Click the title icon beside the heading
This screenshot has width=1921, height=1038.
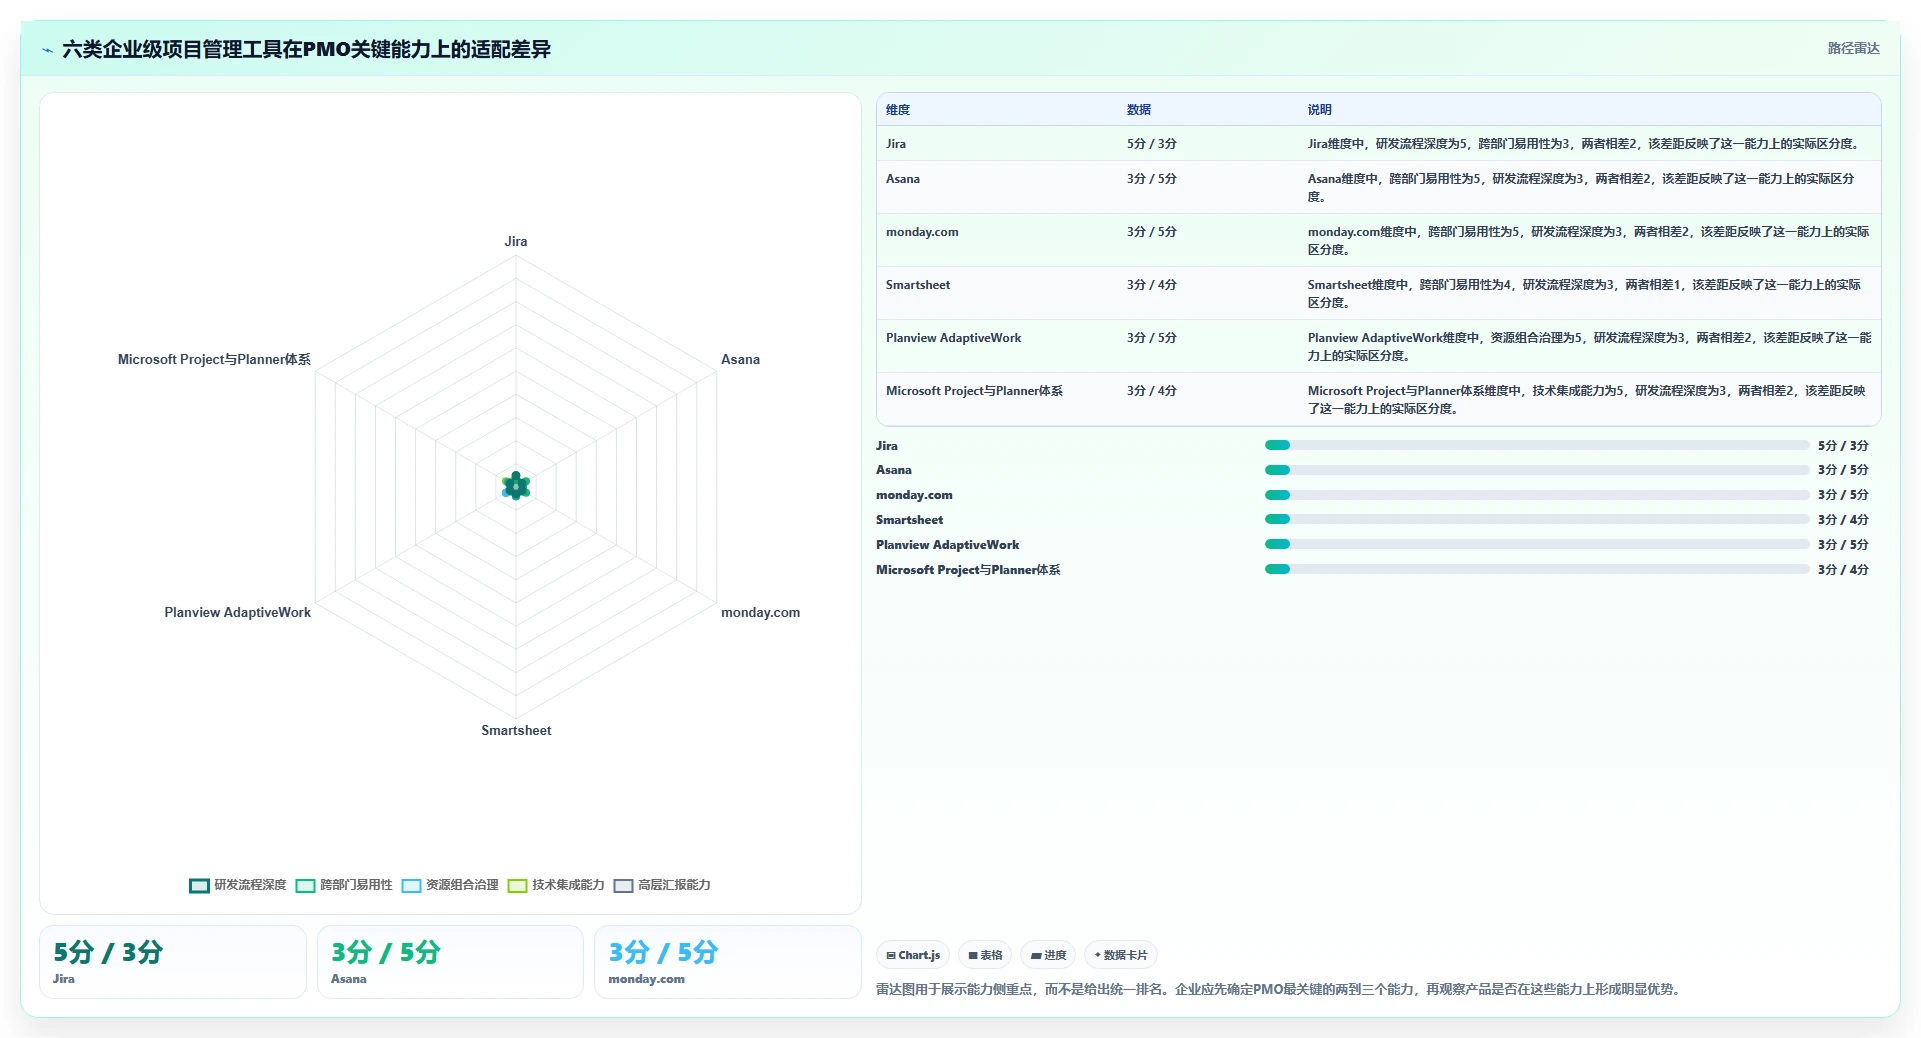(x=47, y=49)
